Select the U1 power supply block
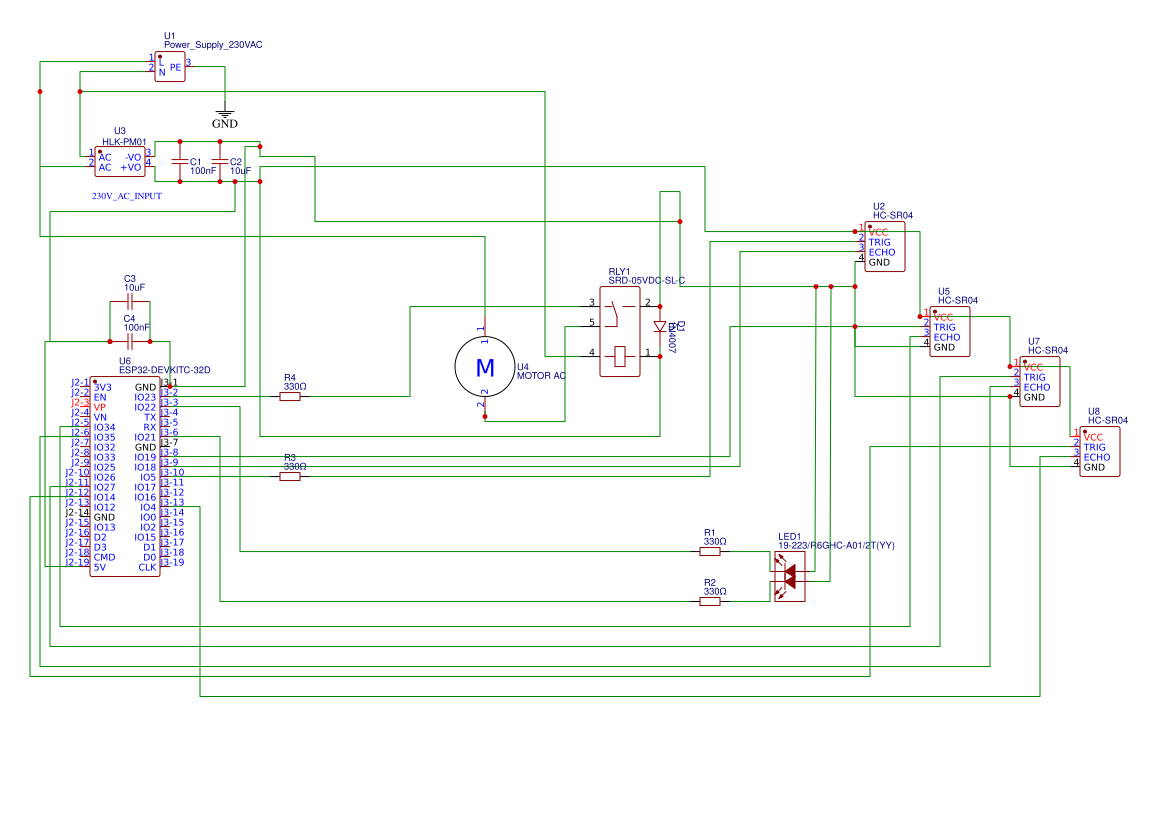The width and height of the screenshot is (1169, 827). tap(170, 66)
